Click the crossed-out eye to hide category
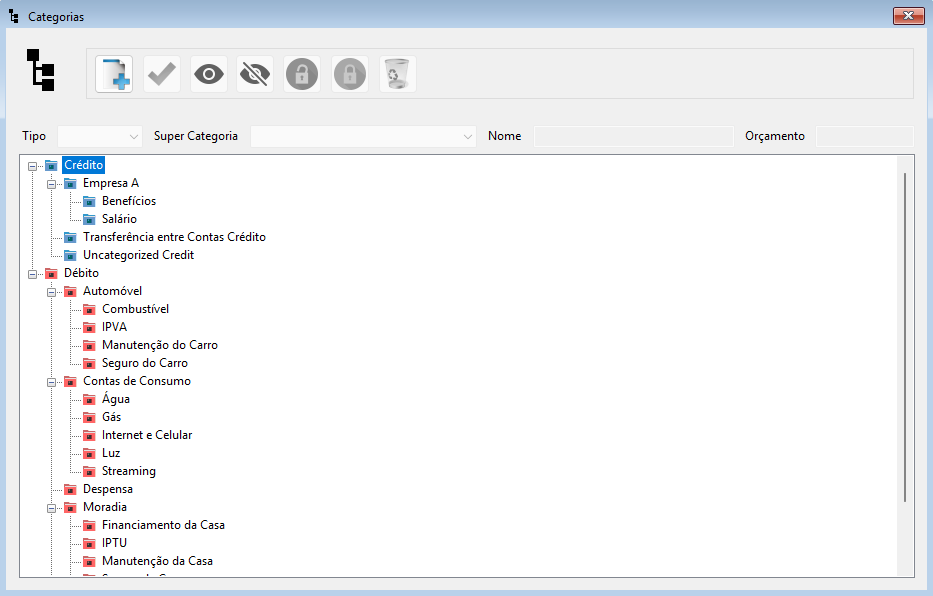Screen dimensions: 933x596 [256, 75]
